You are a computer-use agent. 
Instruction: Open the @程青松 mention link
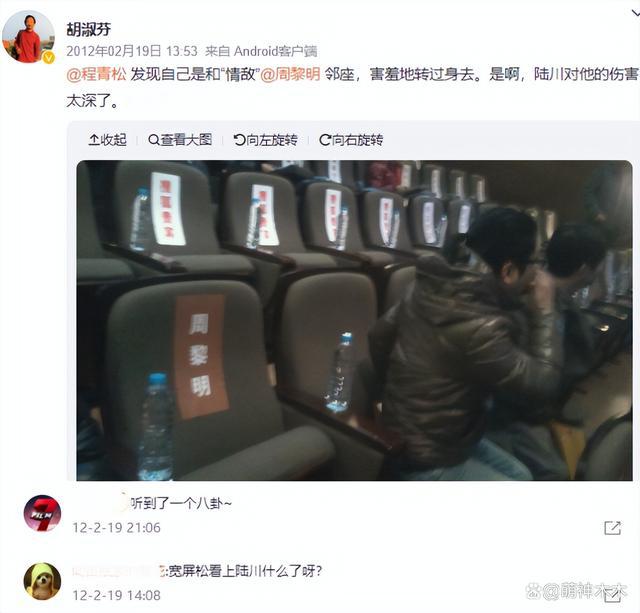pos(96,75)
